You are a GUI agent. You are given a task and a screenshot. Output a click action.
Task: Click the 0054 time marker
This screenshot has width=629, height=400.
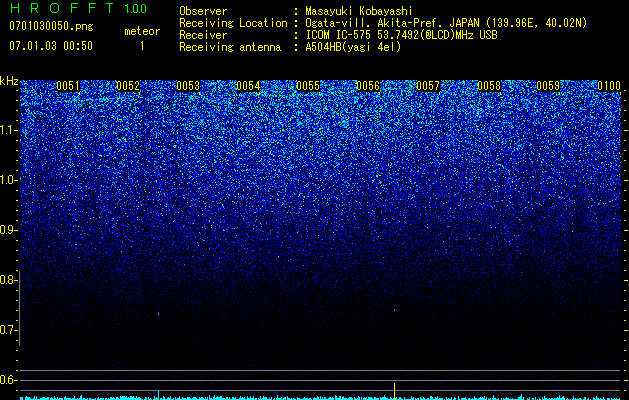point(248,86)
